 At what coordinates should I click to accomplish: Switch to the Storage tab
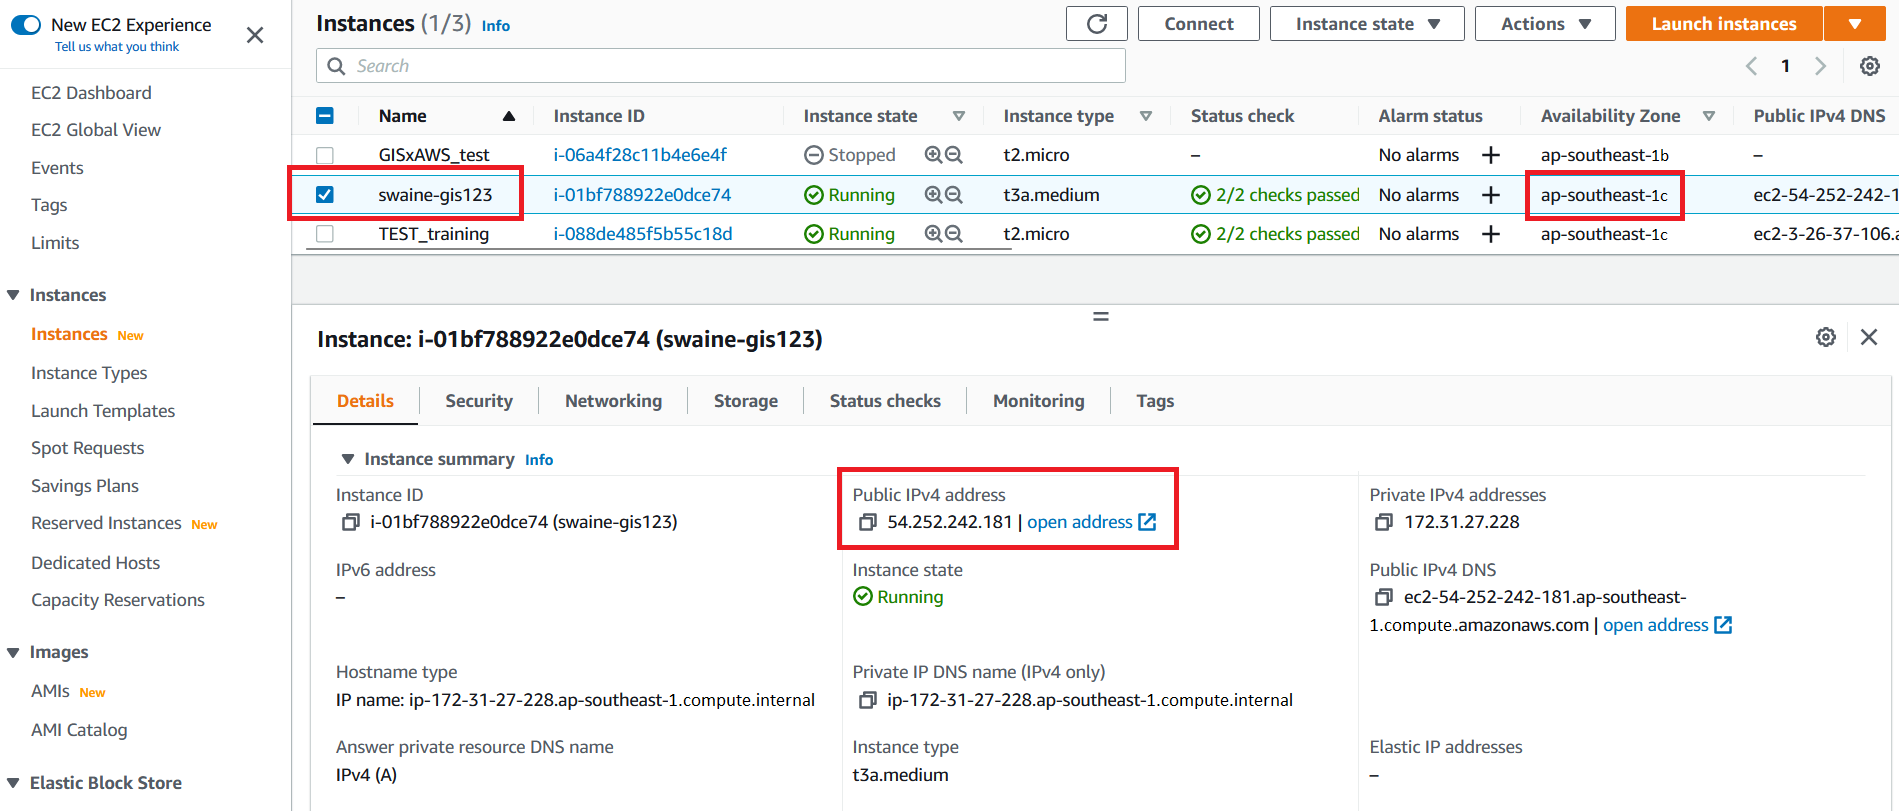coord(746,401)
